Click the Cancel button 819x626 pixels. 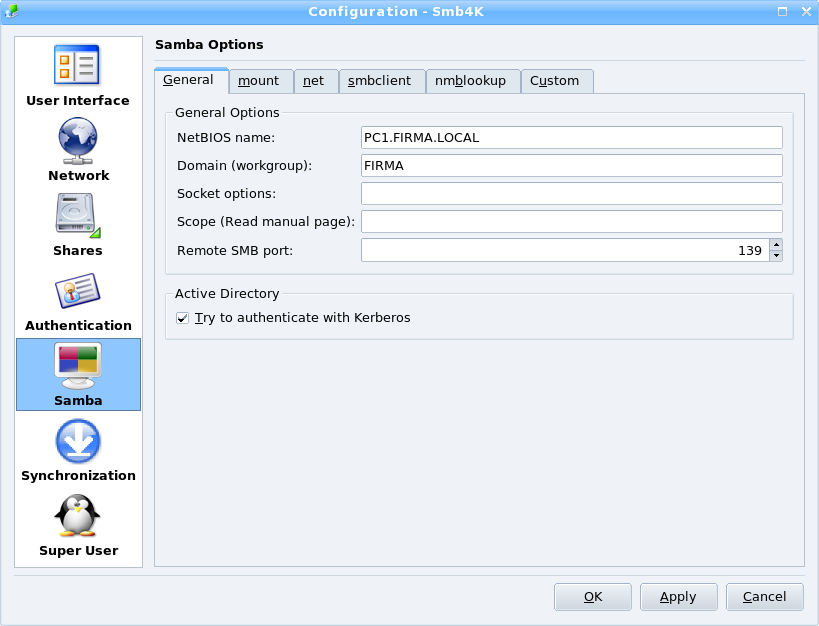[x=765, y=597]
